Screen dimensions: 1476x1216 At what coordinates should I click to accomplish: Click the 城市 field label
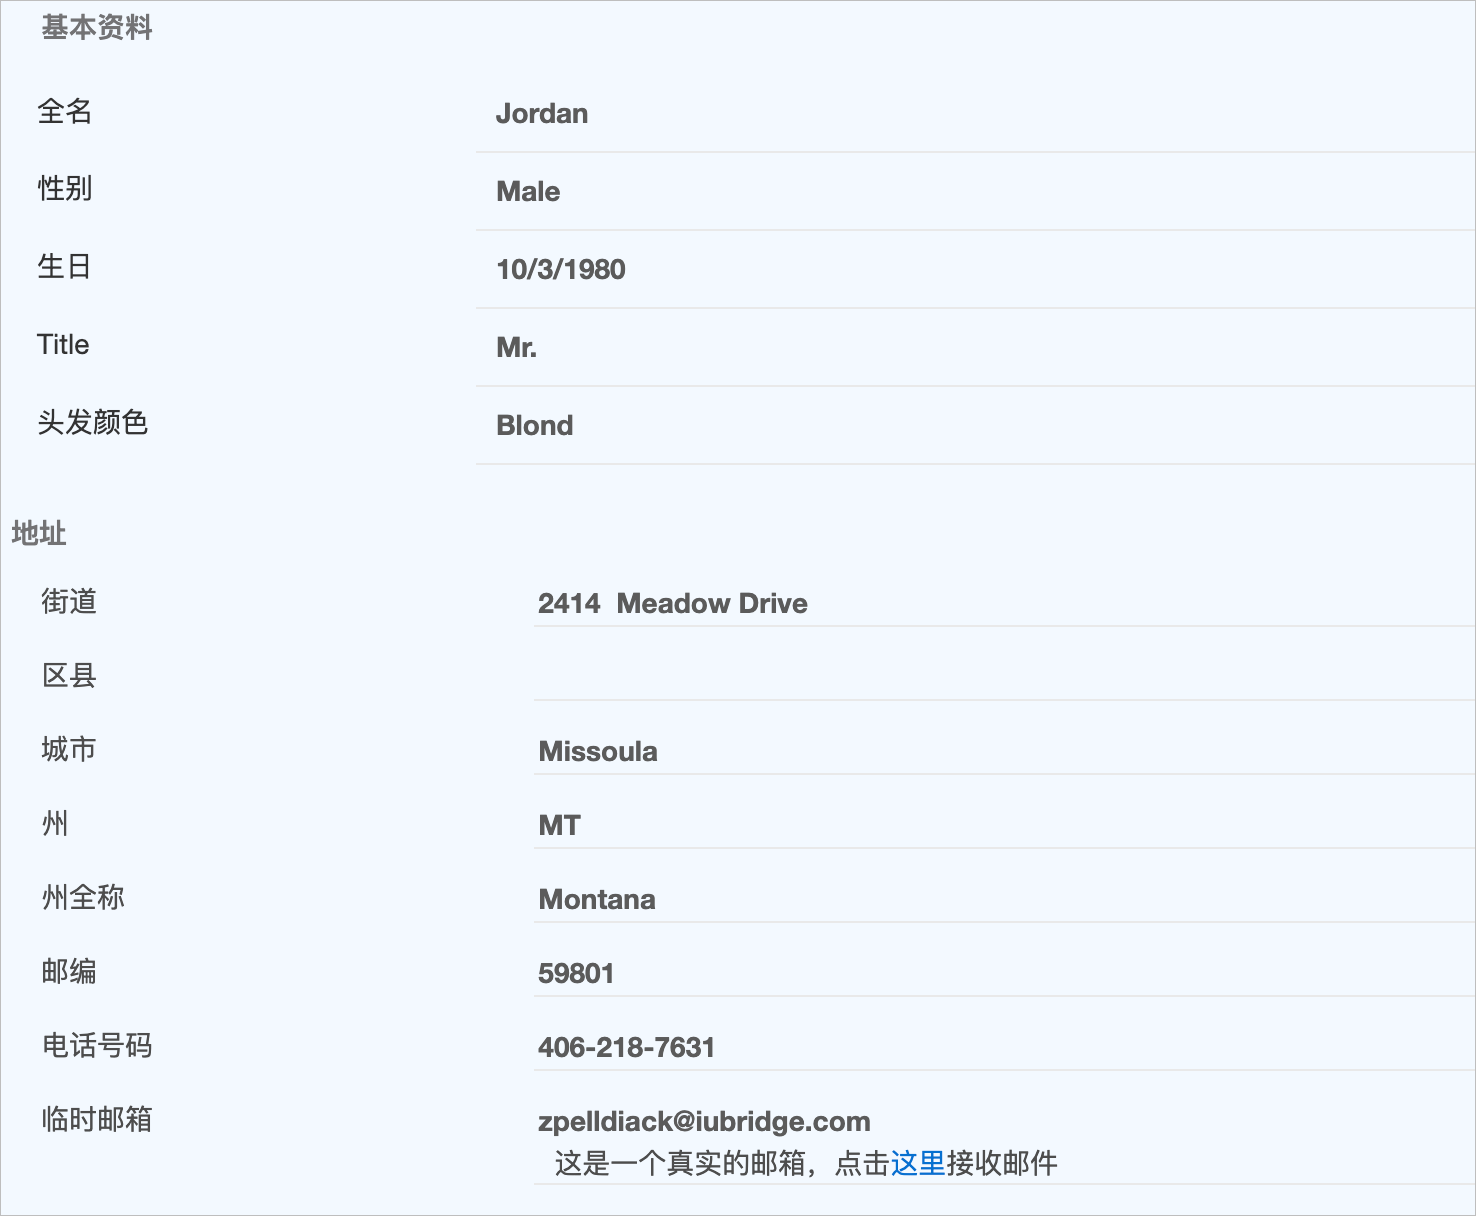(69, 749)
